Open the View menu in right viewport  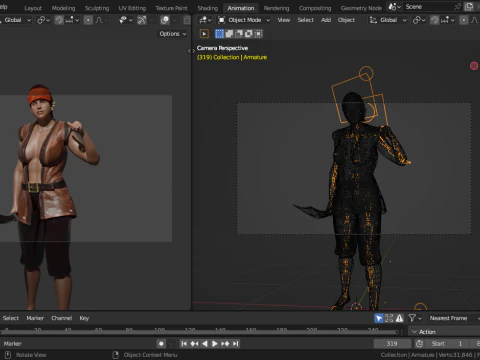284,20
